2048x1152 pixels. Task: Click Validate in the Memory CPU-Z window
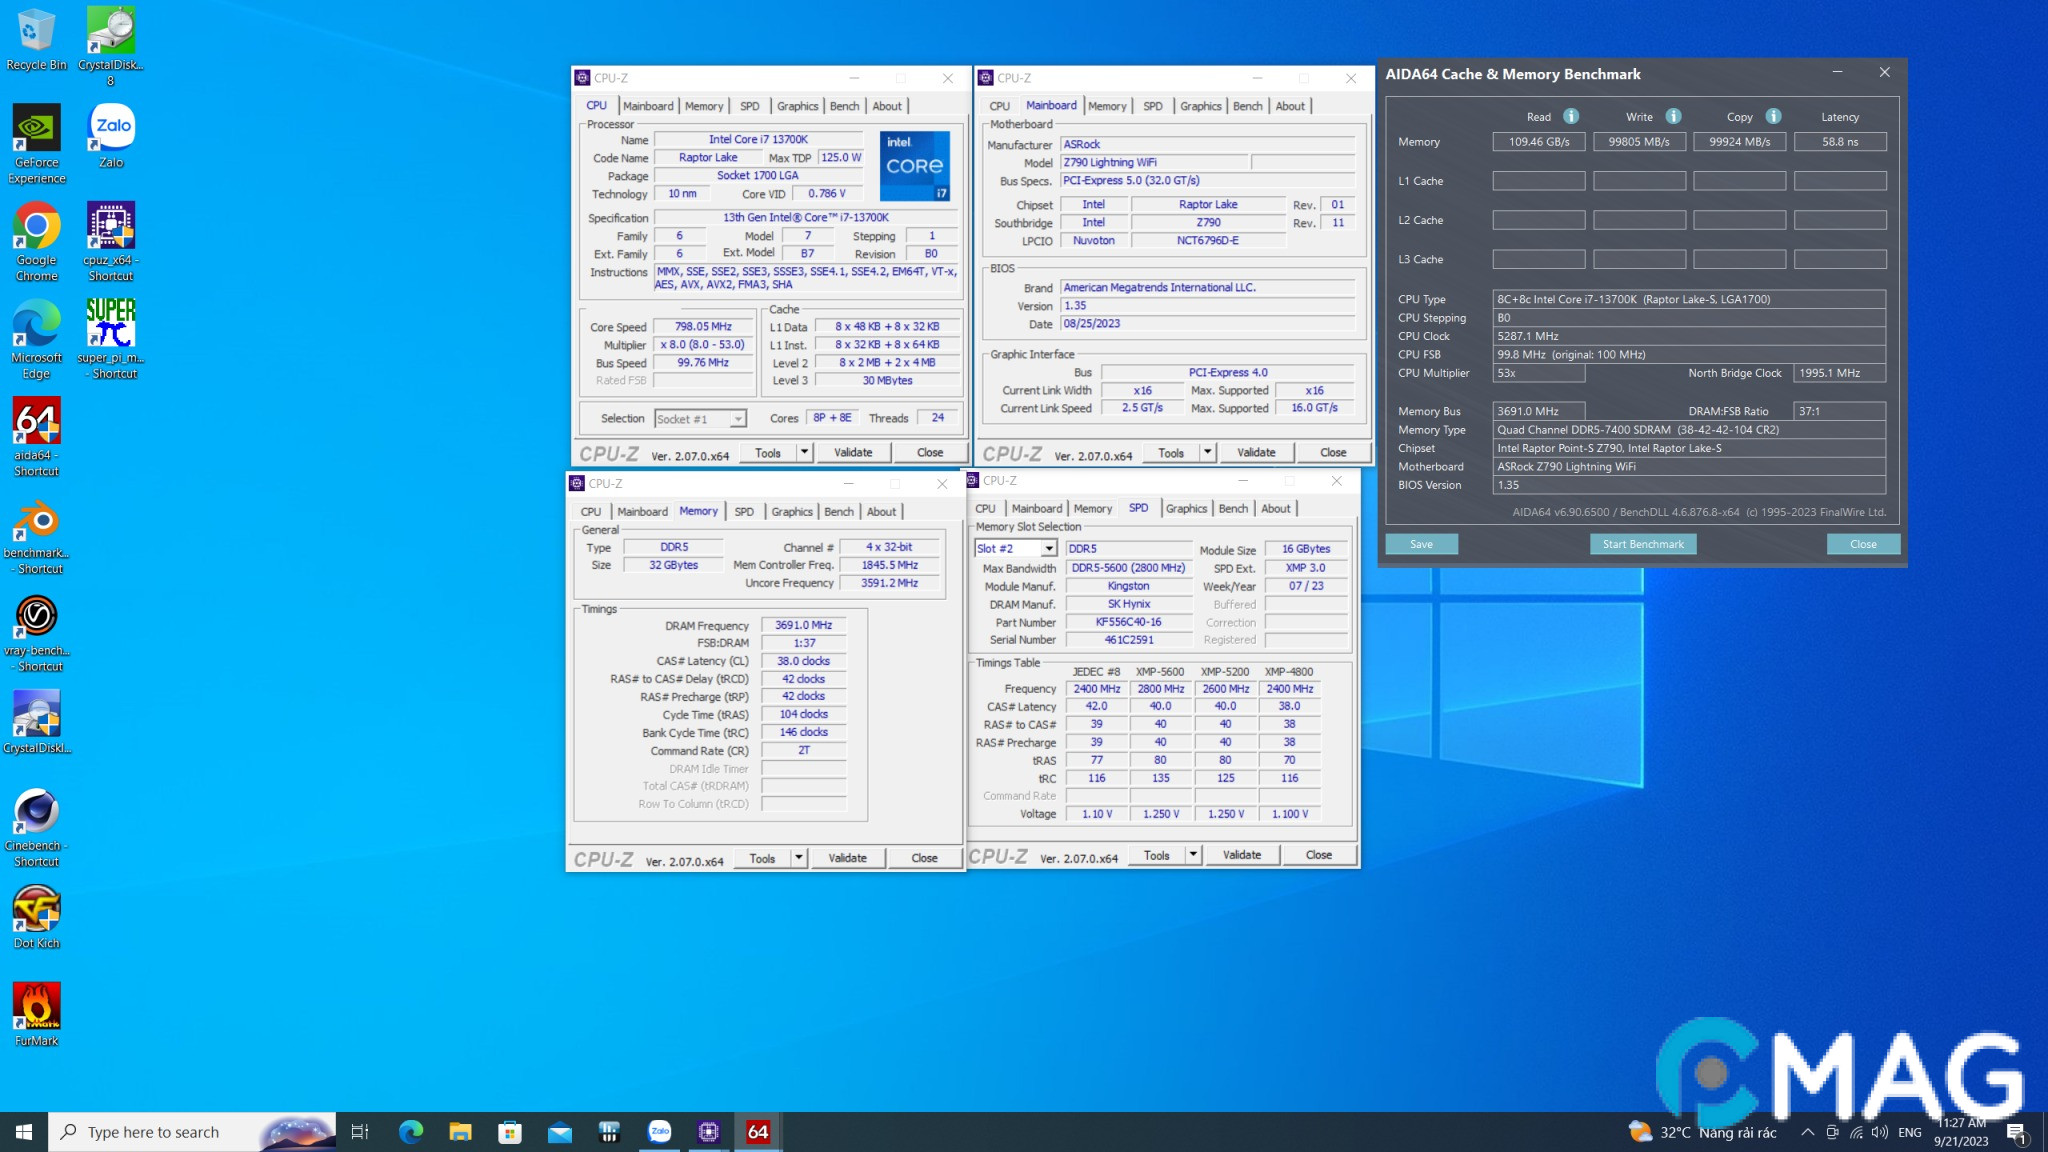pyautogui.click(x=847, y=858)
